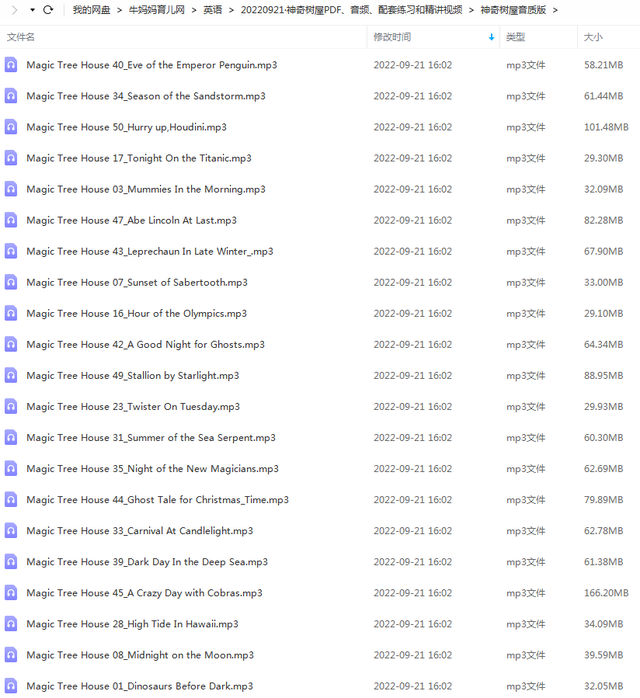
Task: Sort by 文件名 column header
Action: [20, 37]
